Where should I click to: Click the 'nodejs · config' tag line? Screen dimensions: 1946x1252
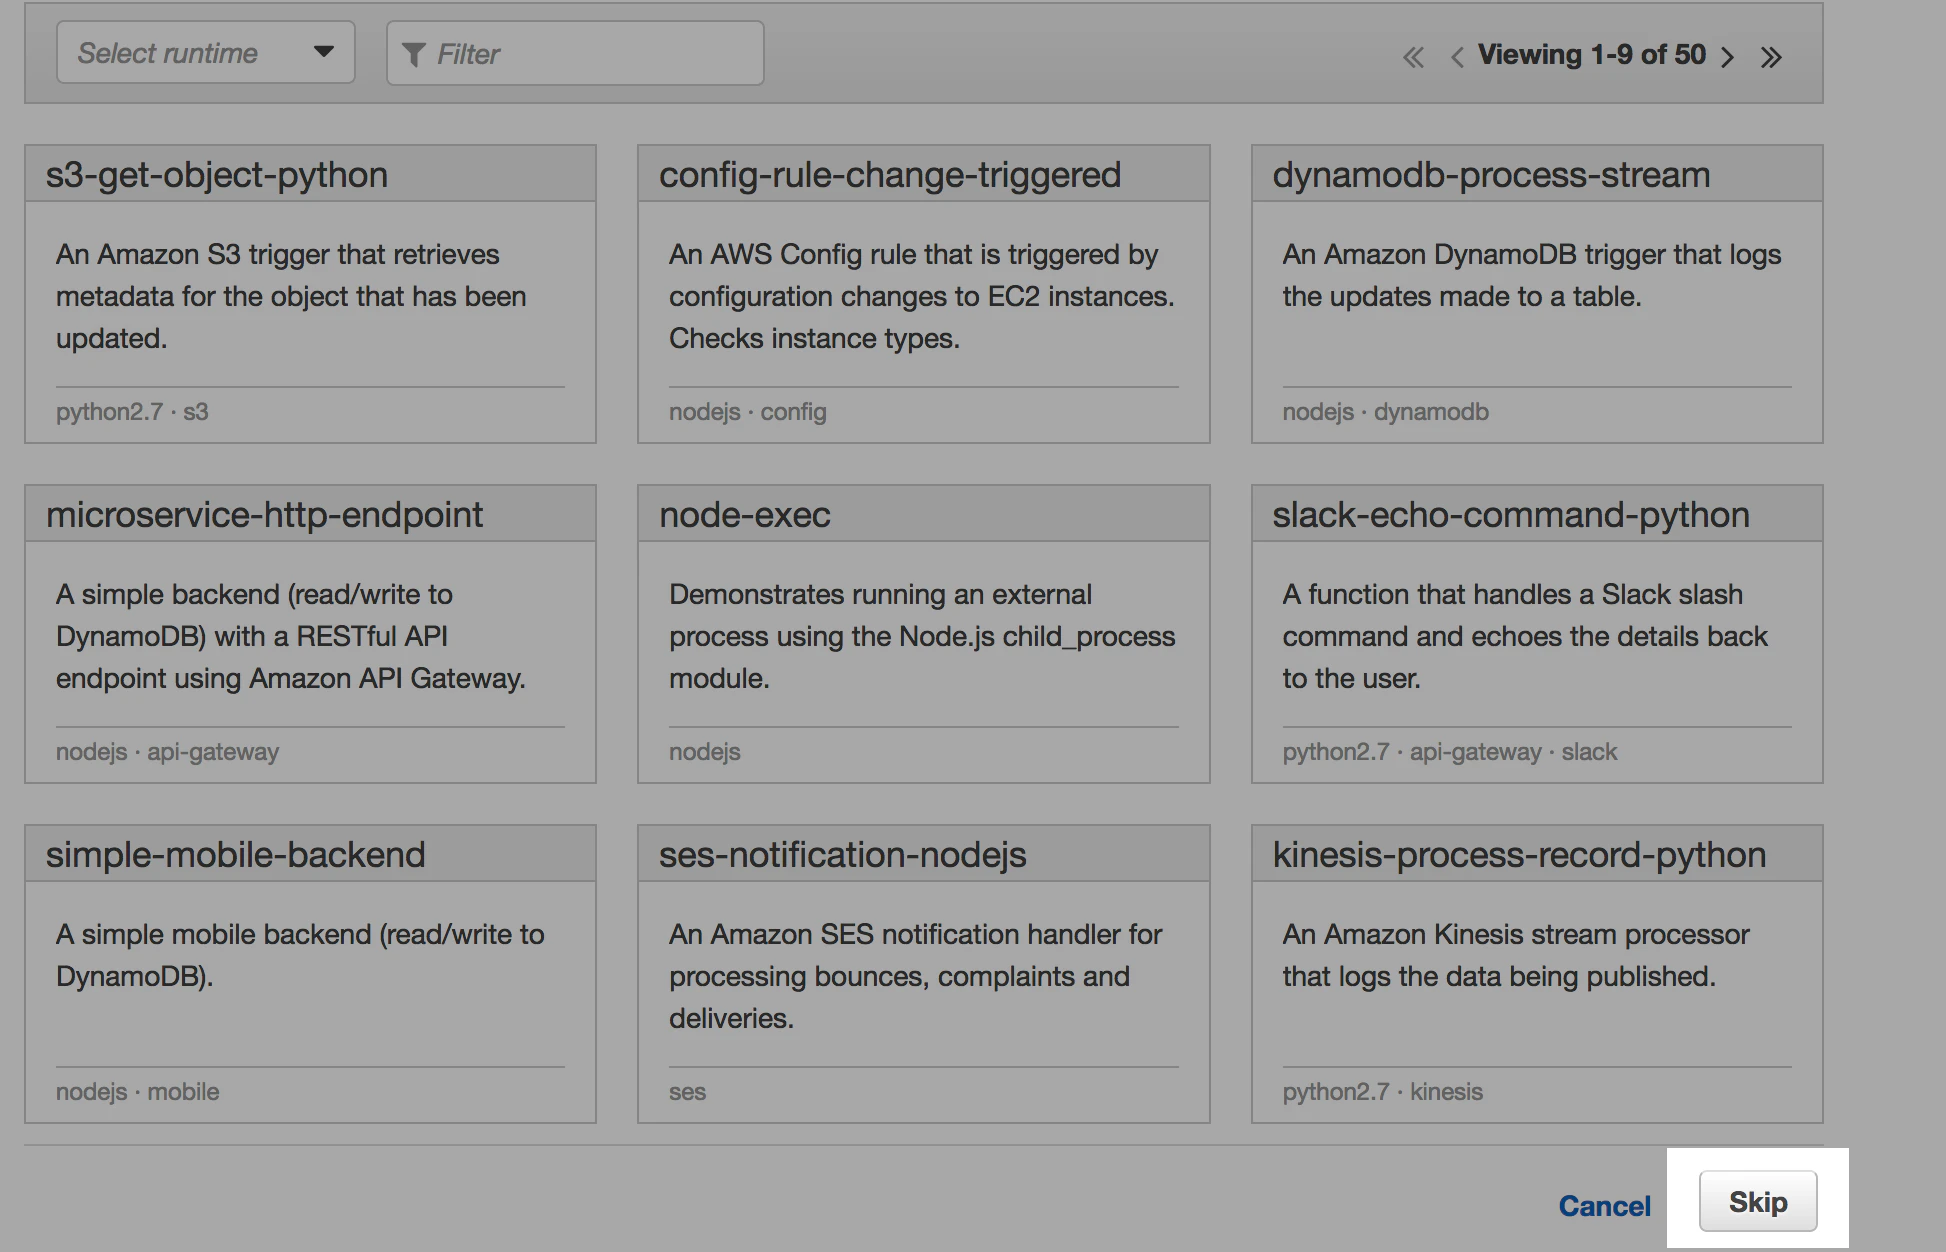pos(748,412)
